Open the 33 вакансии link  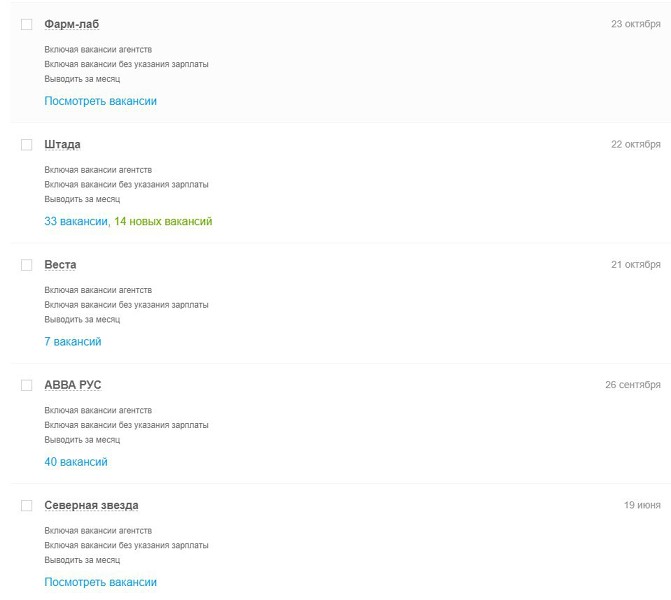click(75, 222)
